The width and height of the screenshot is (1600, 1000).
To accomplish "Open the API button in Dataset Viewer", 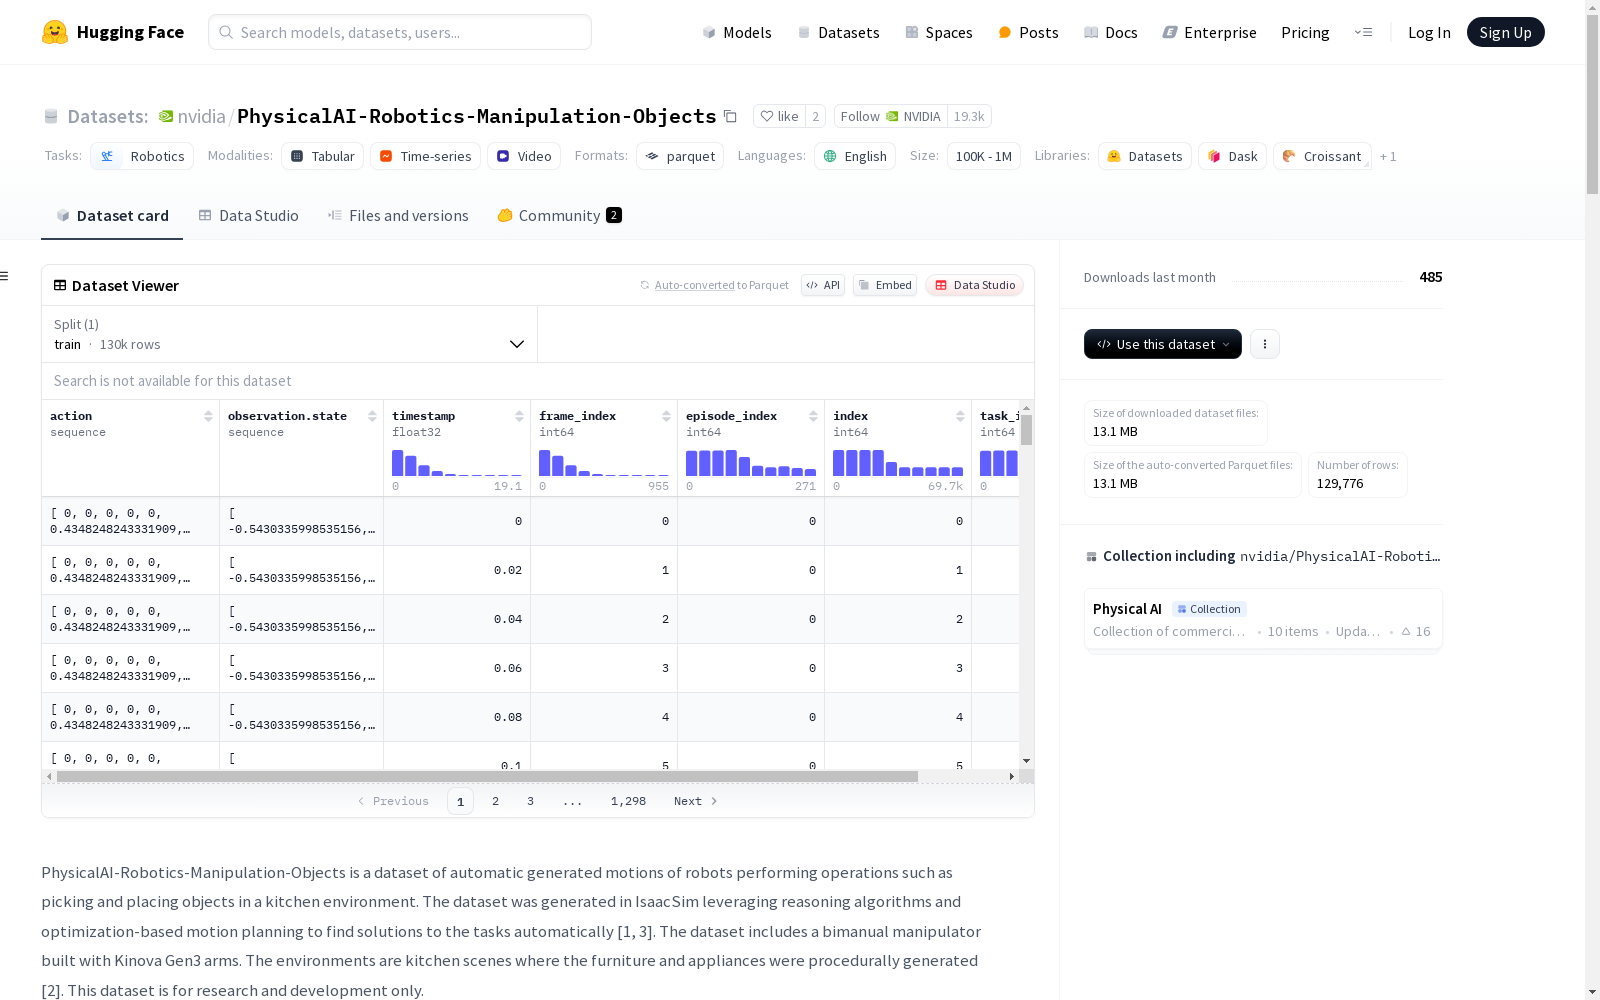I will pyautogui.click(x=823, y=285).
